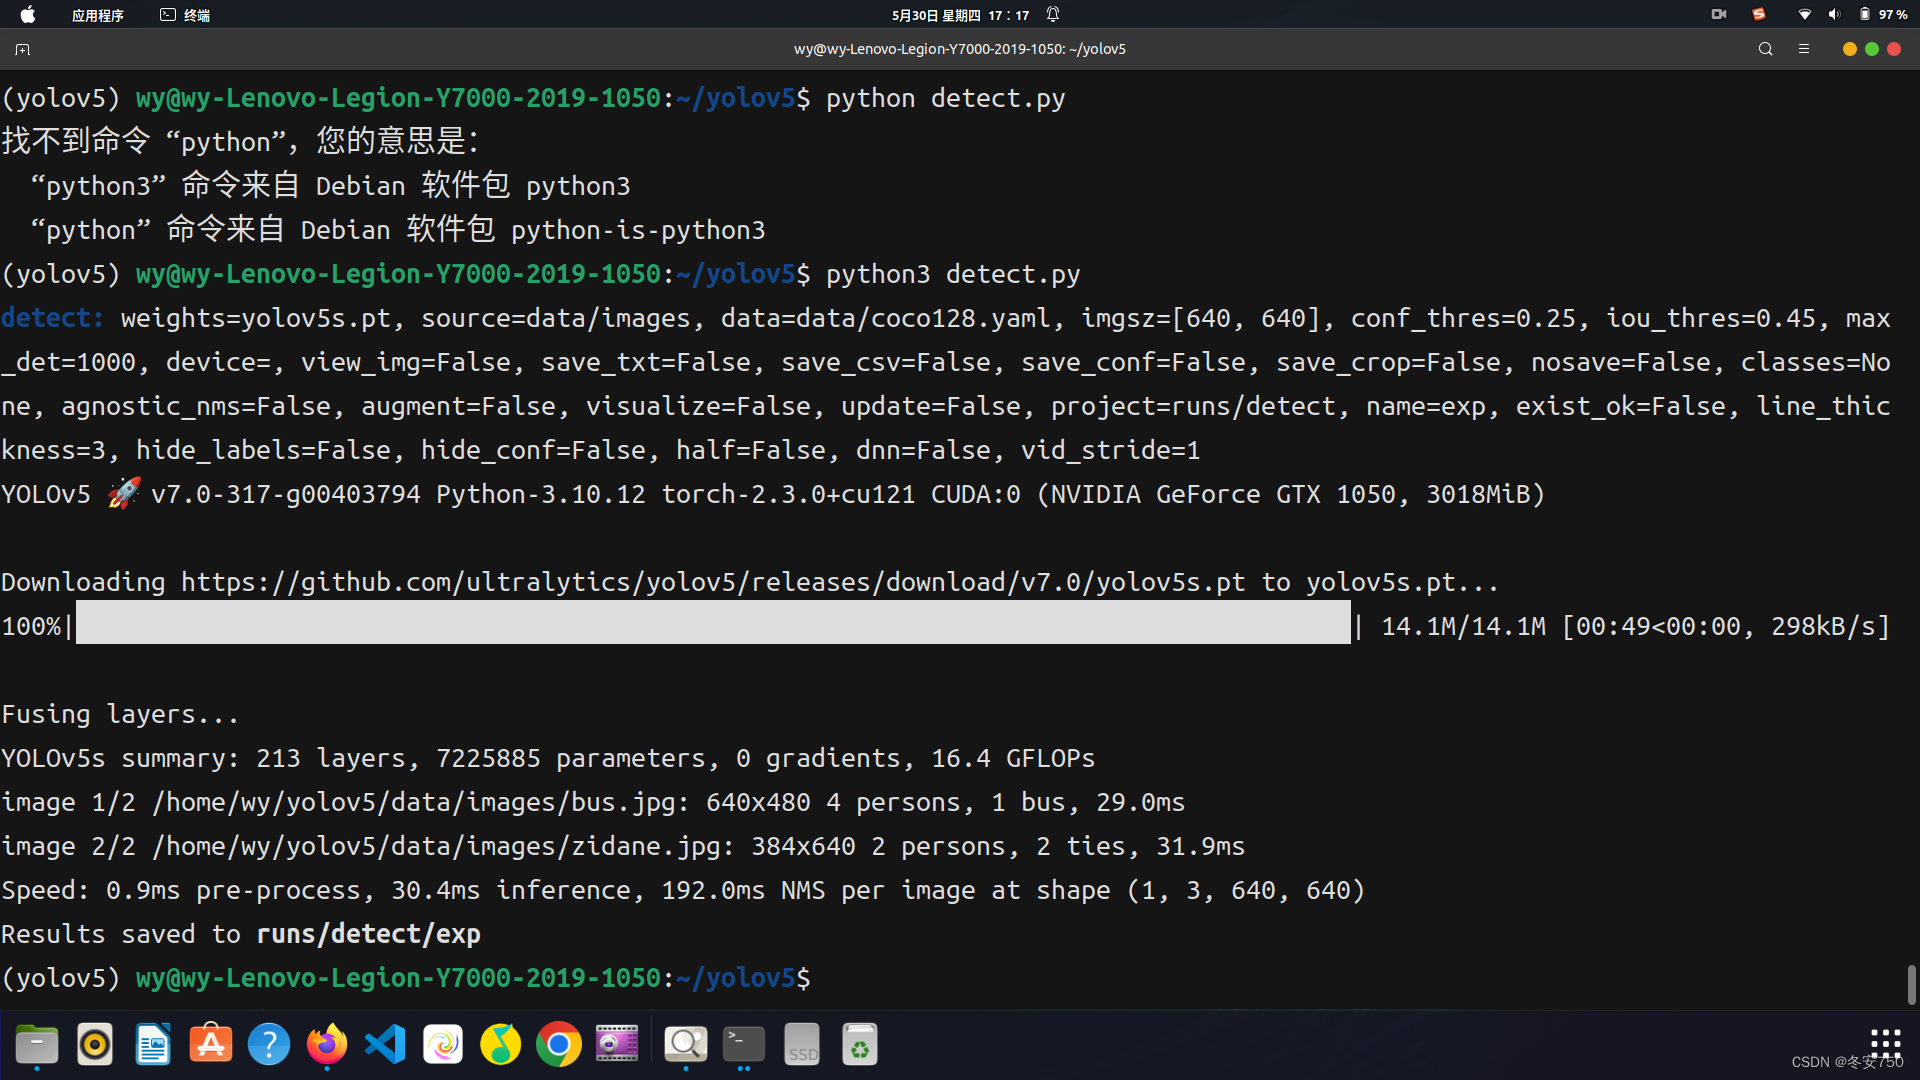This screenshot has width=1920, height=1080.
Task: Open the Wi-Fi network indicator
Action: 1805,14
